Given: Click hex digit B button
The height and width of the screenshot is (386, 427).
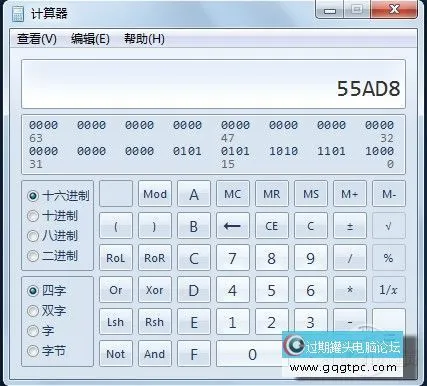Looking at the screenshot, I should pyautogui.click(x=194, y=226).
